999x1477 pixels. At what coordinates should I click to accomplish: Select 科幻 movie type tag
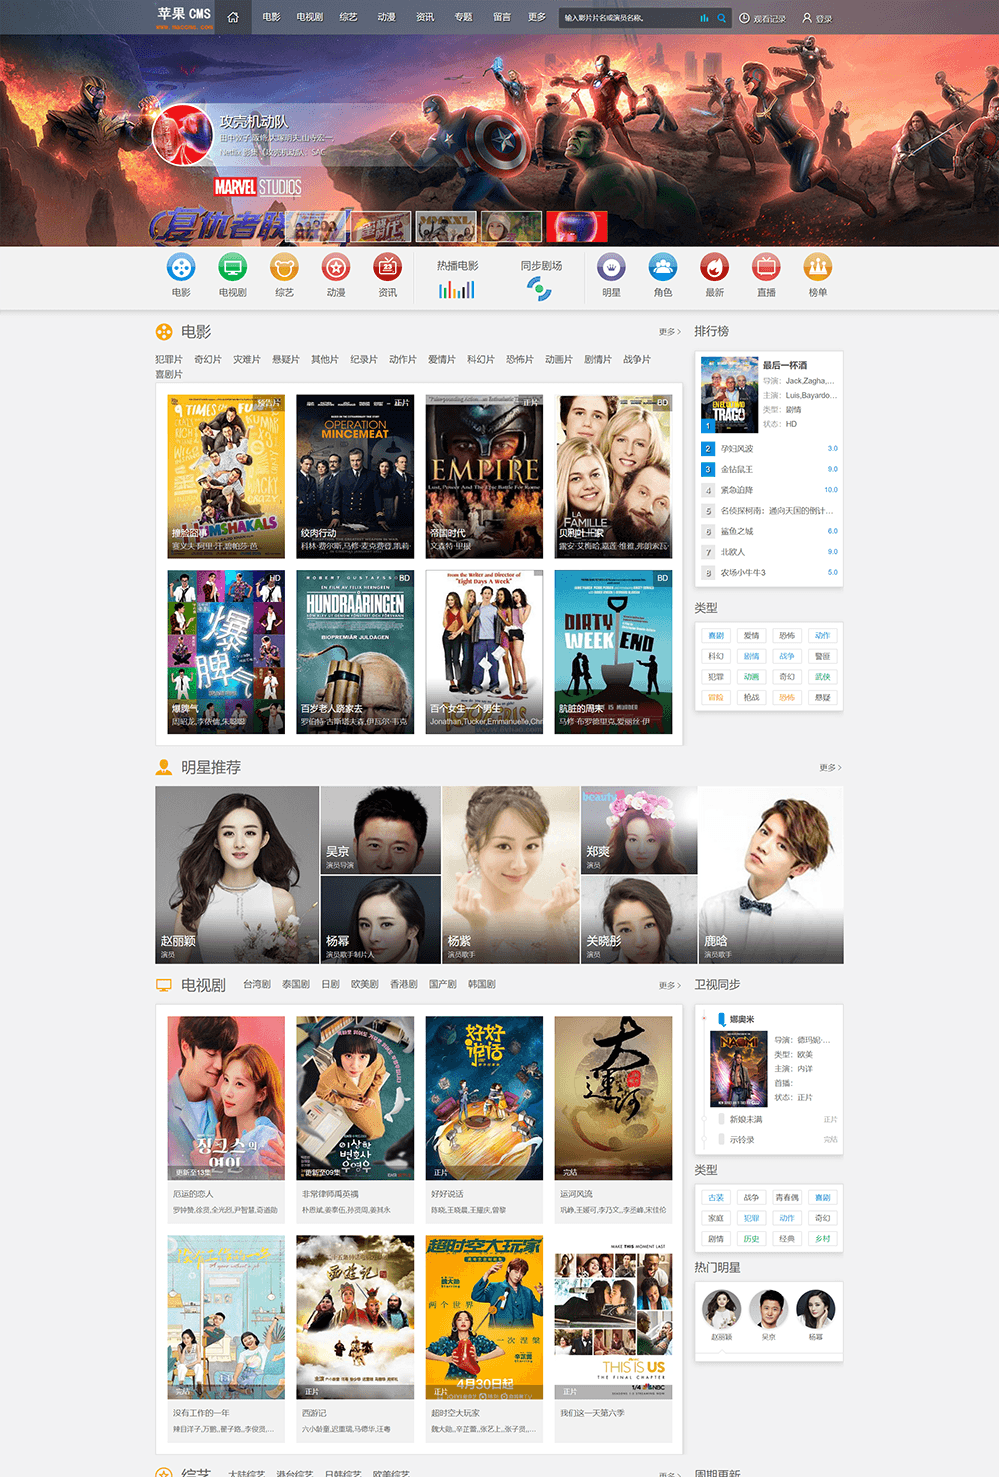point(716,656)
